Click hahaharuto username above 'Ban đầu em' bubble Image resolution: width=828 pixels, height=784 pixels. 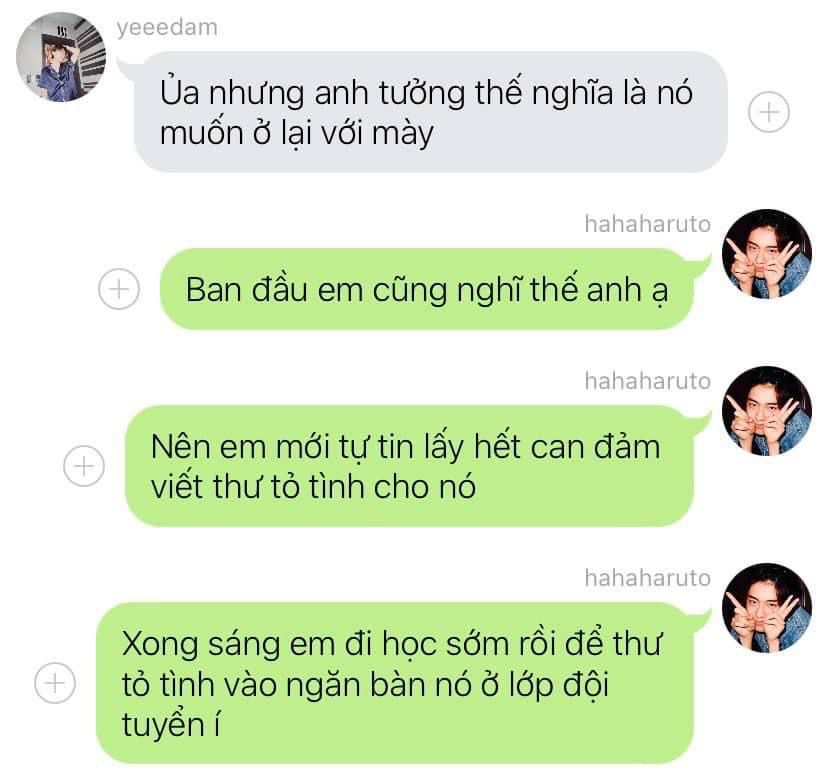coord(647,224)
